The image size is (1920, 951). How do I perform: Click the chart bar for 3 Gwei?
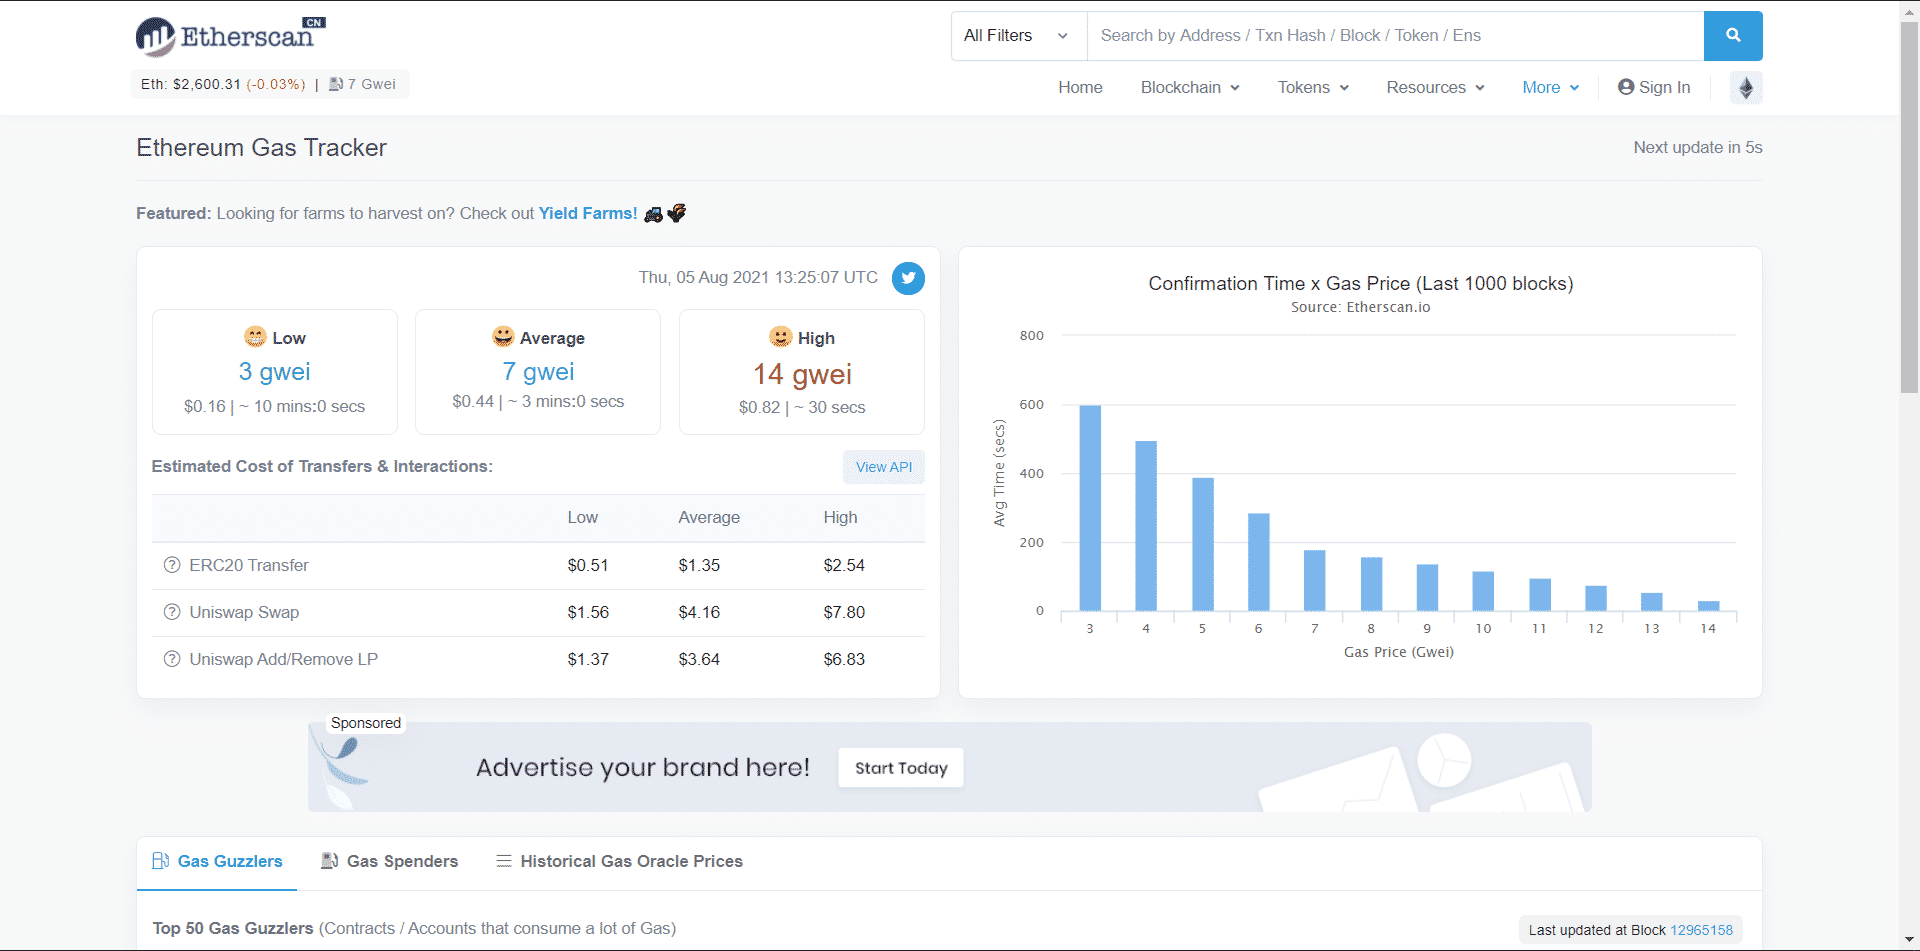tap(1090, 508)
